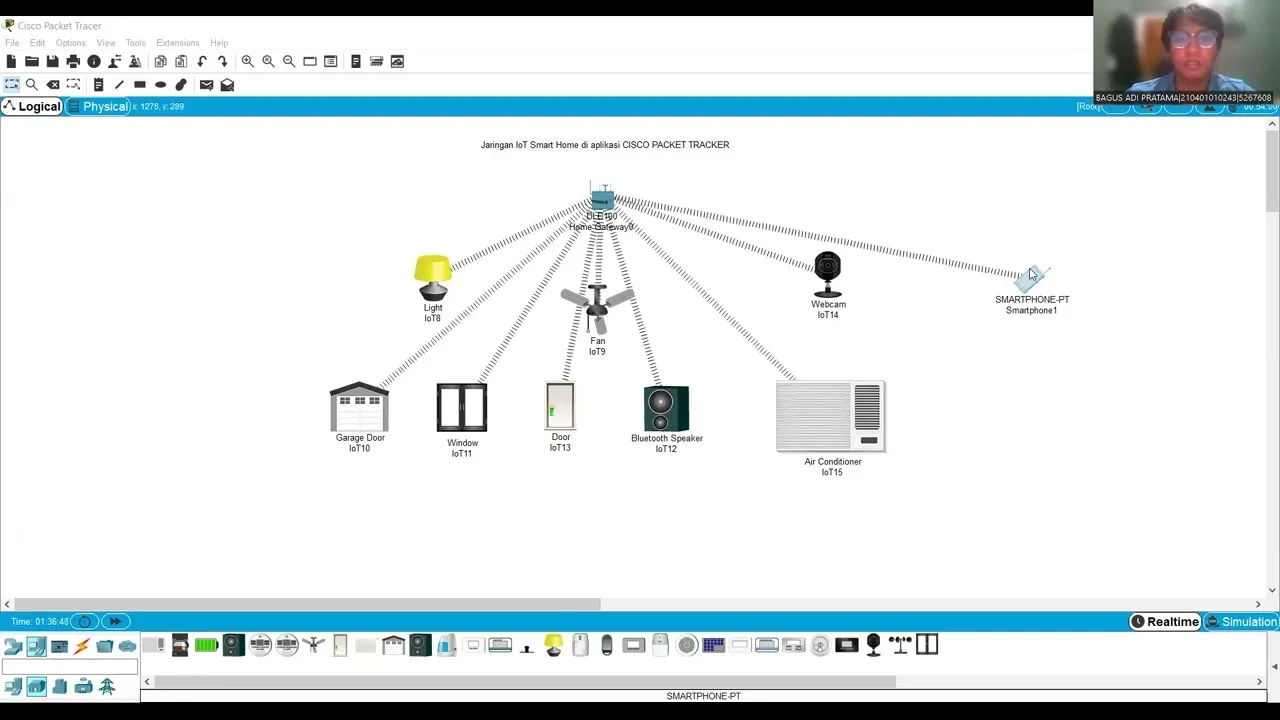Open the Options menu
The height and width of the screenshot is (720, 1280).
point(70,43)
